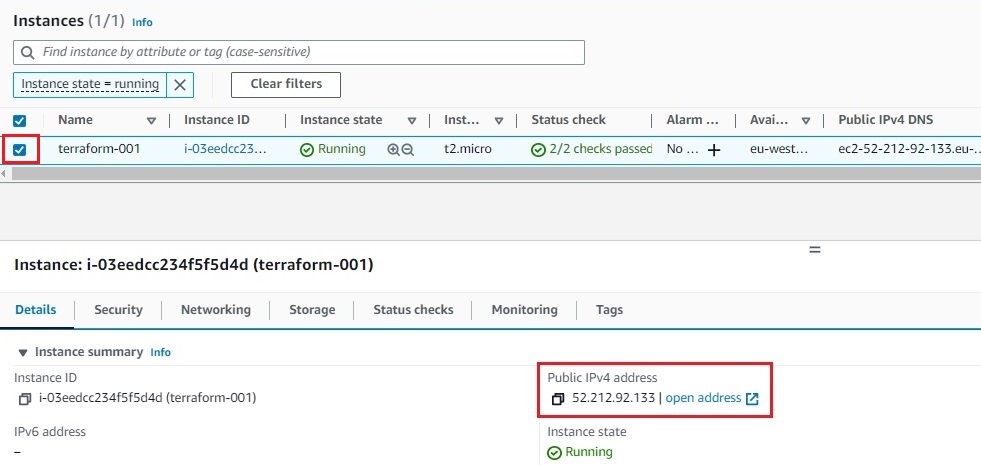The image size is (981, 465).
Task: Remove the Instance state running filter
Action: pos(180,84)
